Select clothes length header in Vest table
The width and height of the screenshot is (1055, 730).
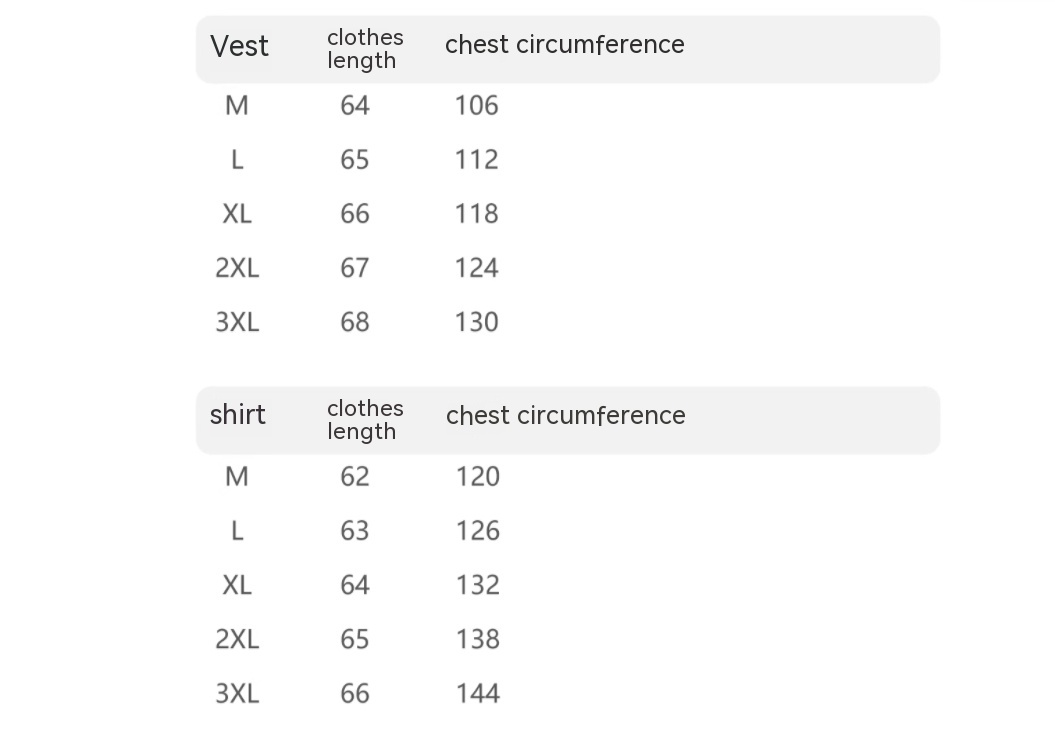click(365, 49)
